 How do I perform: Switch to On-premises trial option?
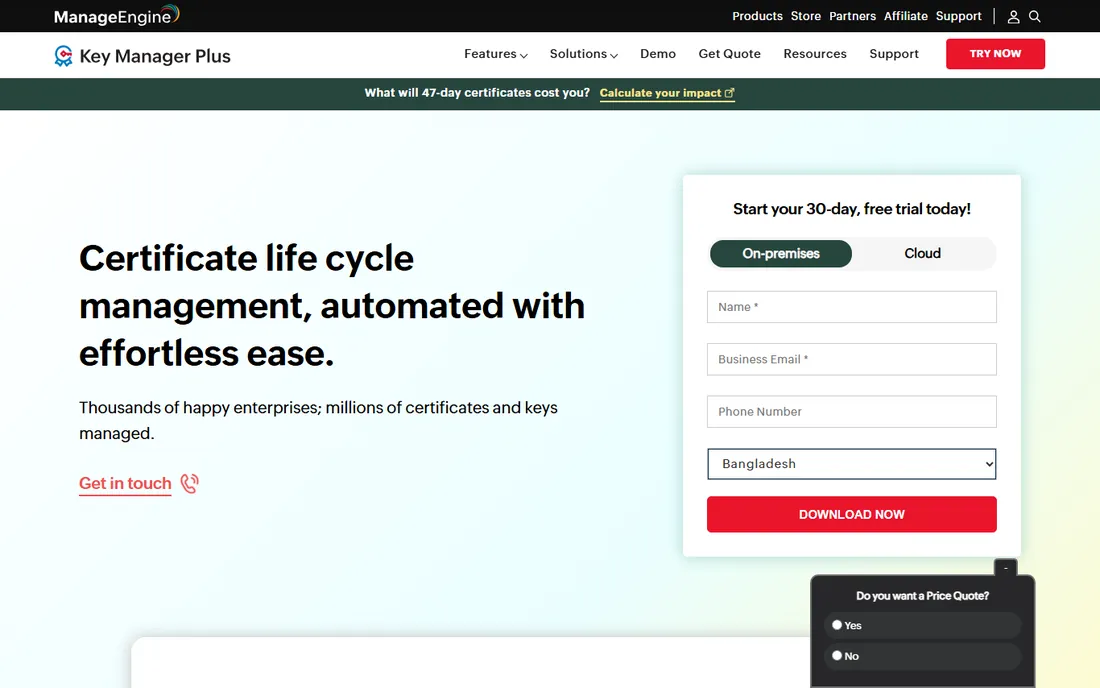[x=781, y=253]
